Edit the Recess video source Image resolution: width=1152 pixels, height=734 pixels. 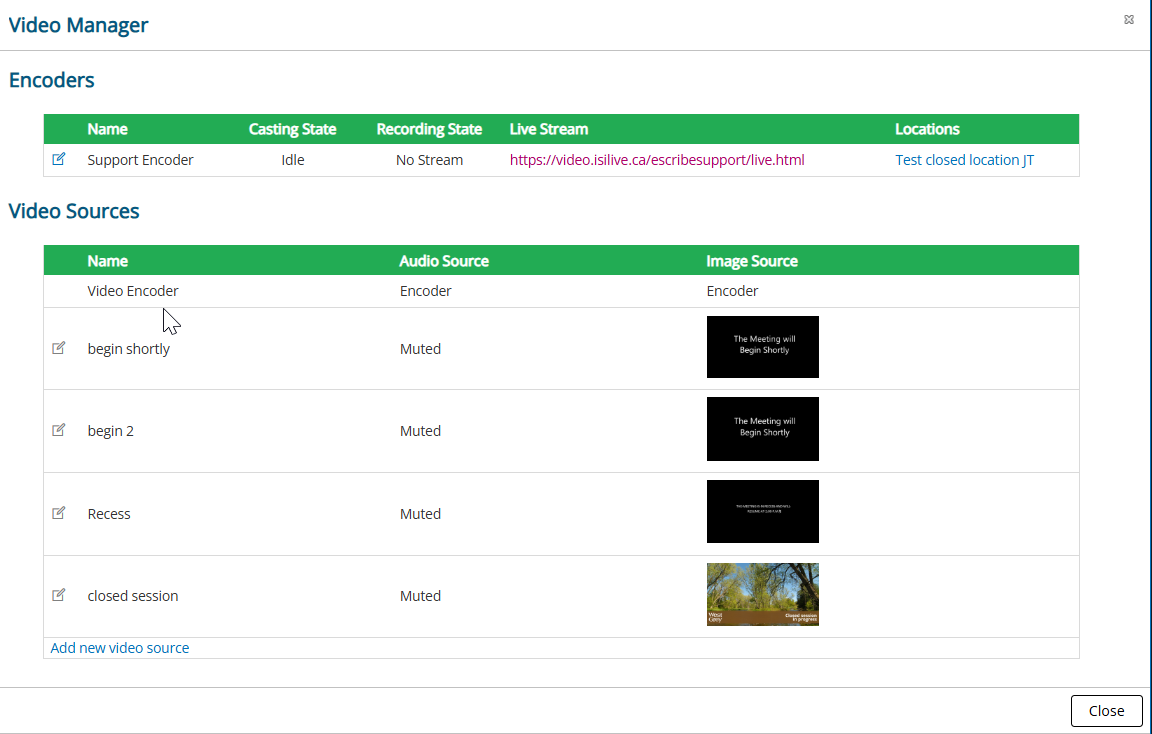[x=59, y=513]
